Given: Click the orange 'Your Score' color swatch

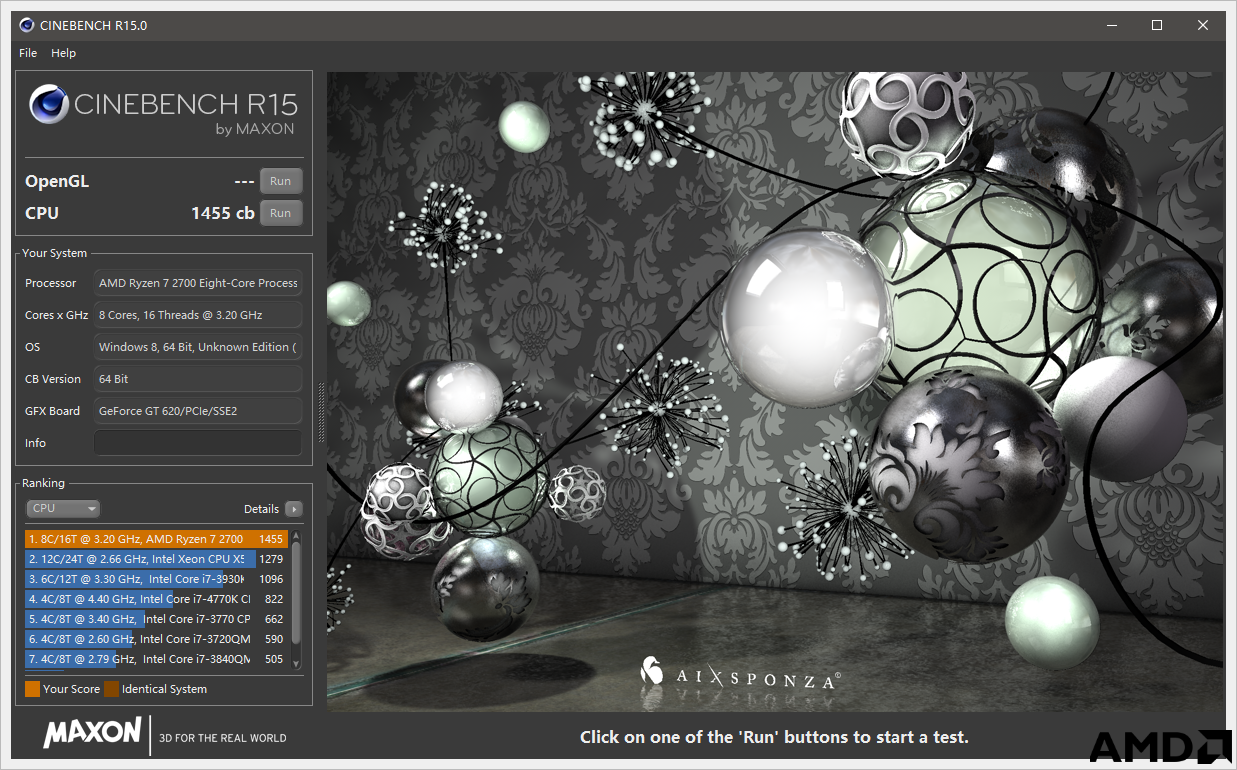Looking at the screenshot, I should coord(32,689).
